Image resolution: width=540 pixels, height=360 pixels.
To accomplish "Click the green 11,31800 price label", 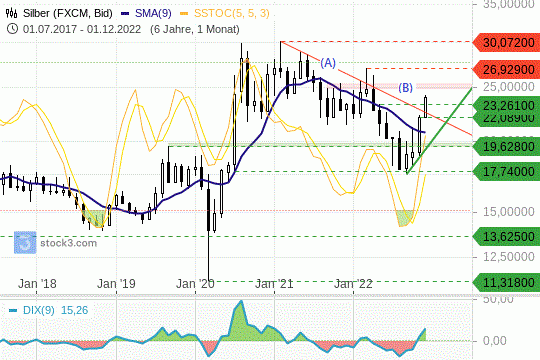I will click(x=506, y=282).
